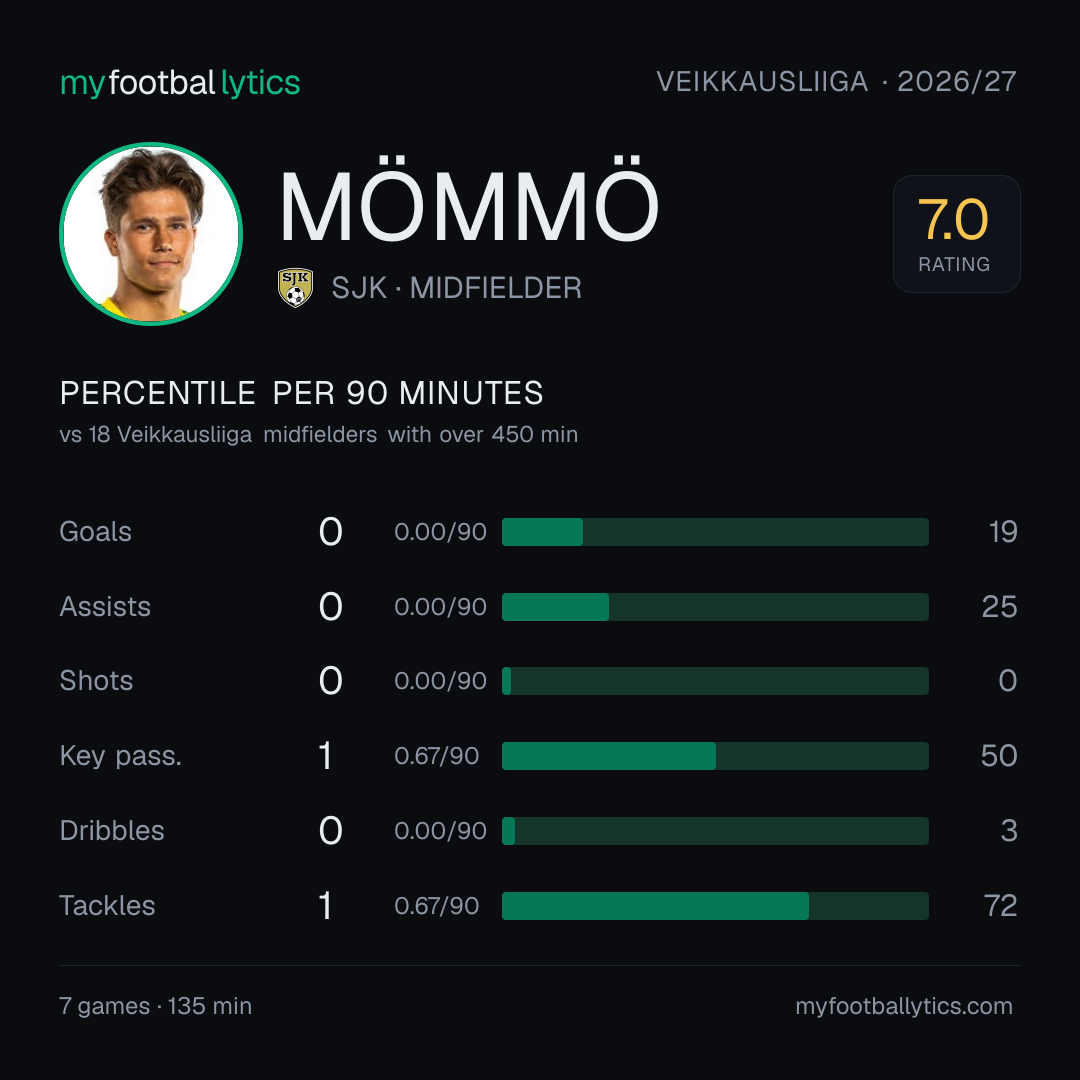Select the SJK · Midfielder text
The image size is (1080, 1080).
click(x=457, y=288)
